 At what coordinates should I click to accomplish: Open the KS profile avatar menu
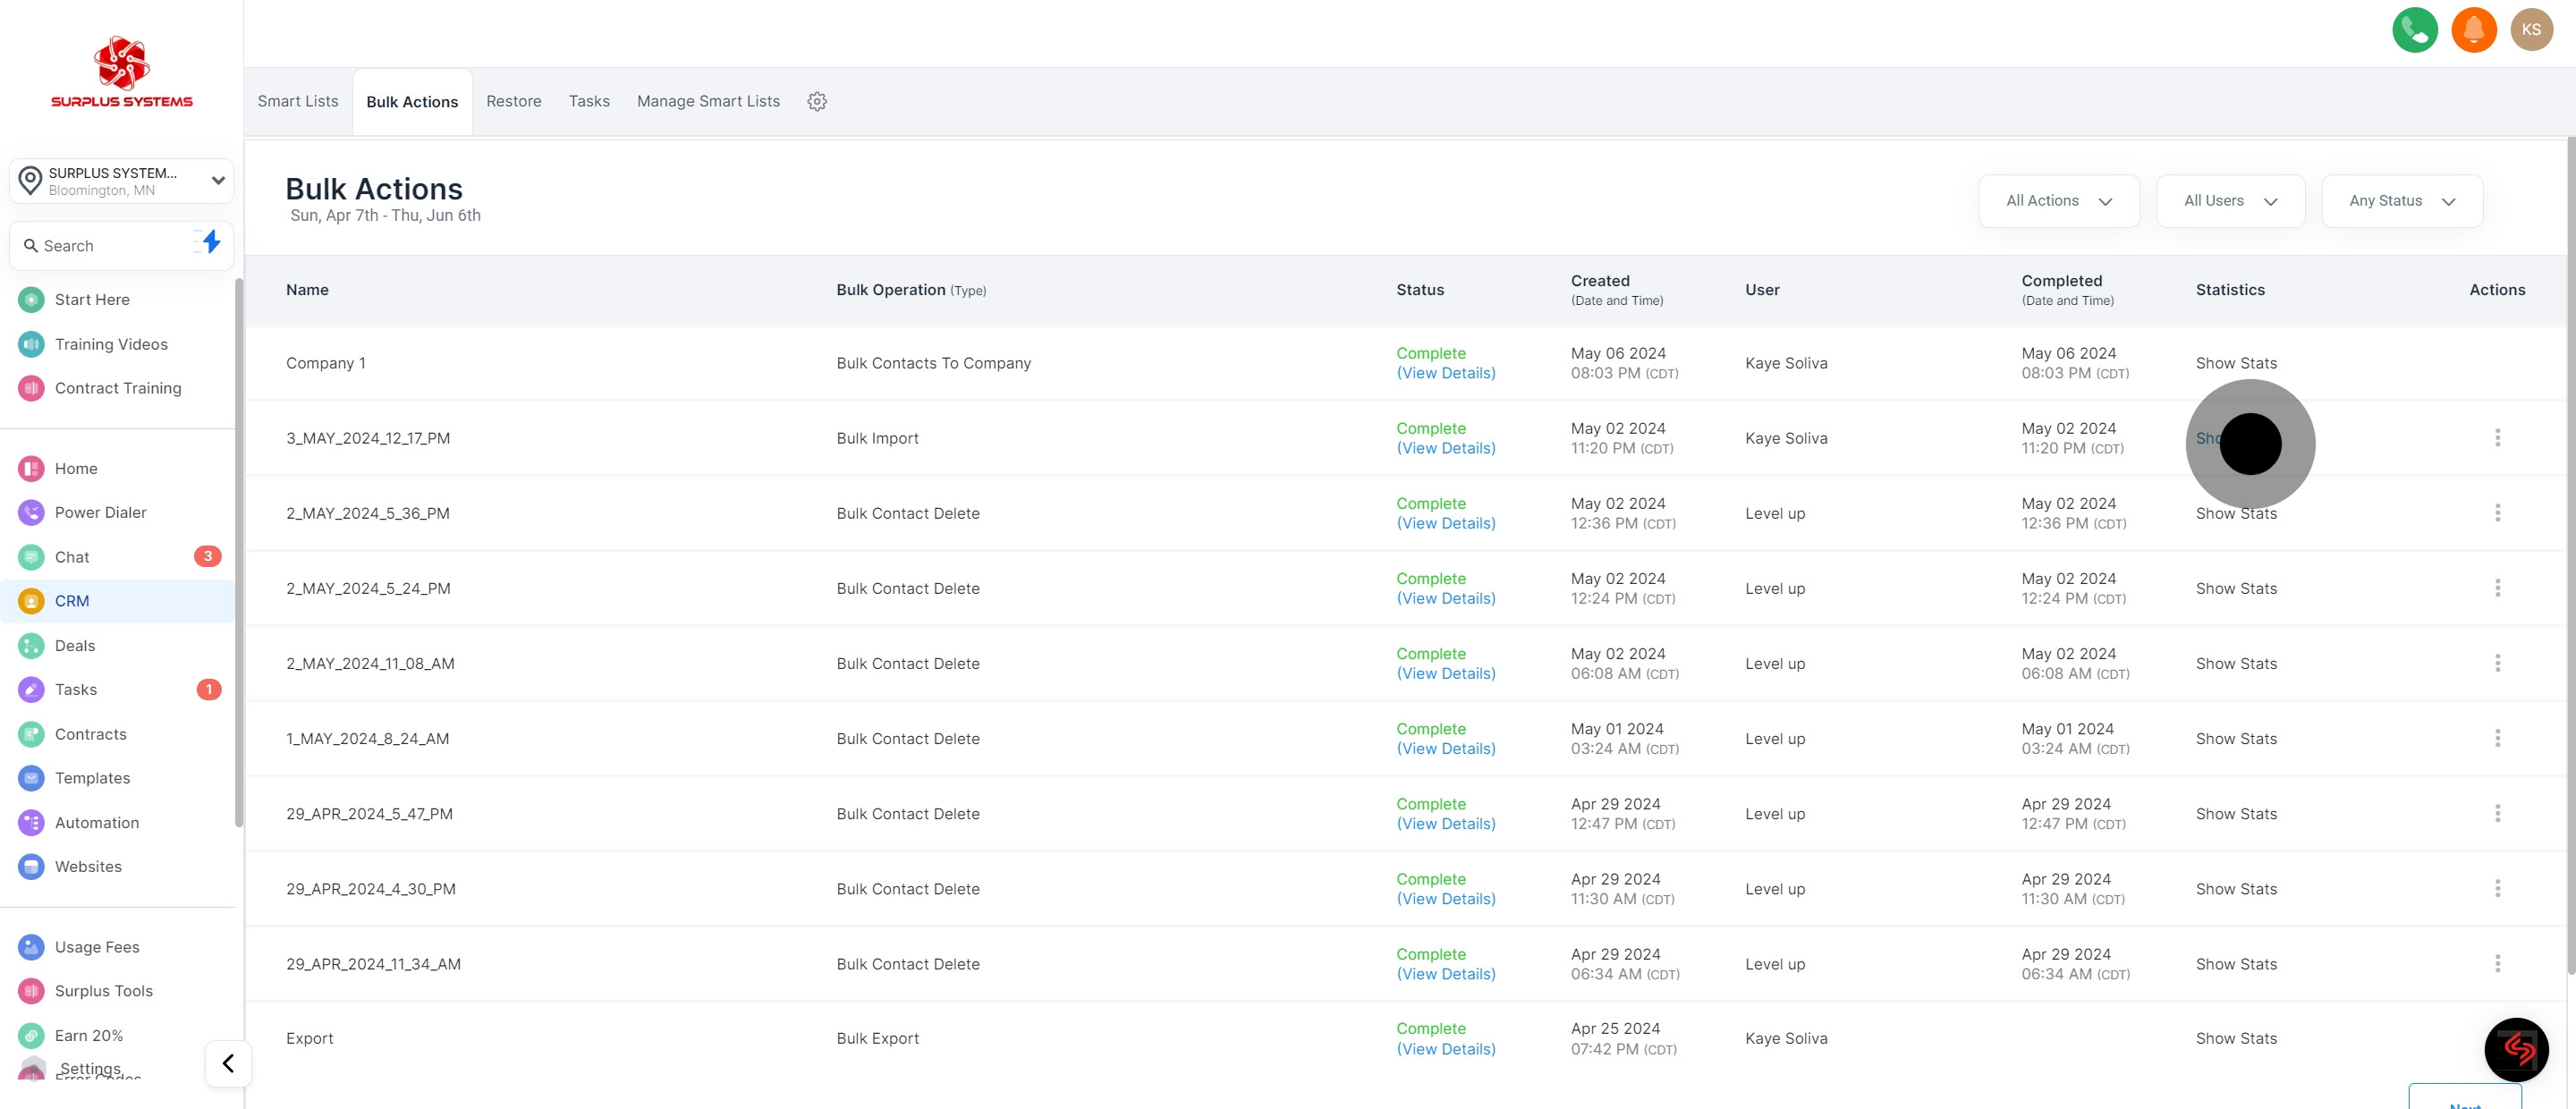(x=2532, y=29)
